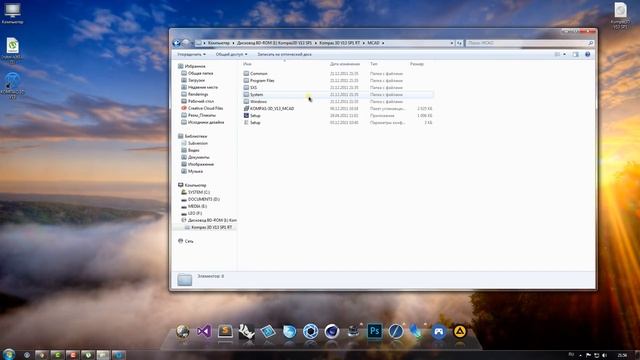Launch AIMP yellow triangle dock icon
The image size is (640, 360).
(460, 331)
